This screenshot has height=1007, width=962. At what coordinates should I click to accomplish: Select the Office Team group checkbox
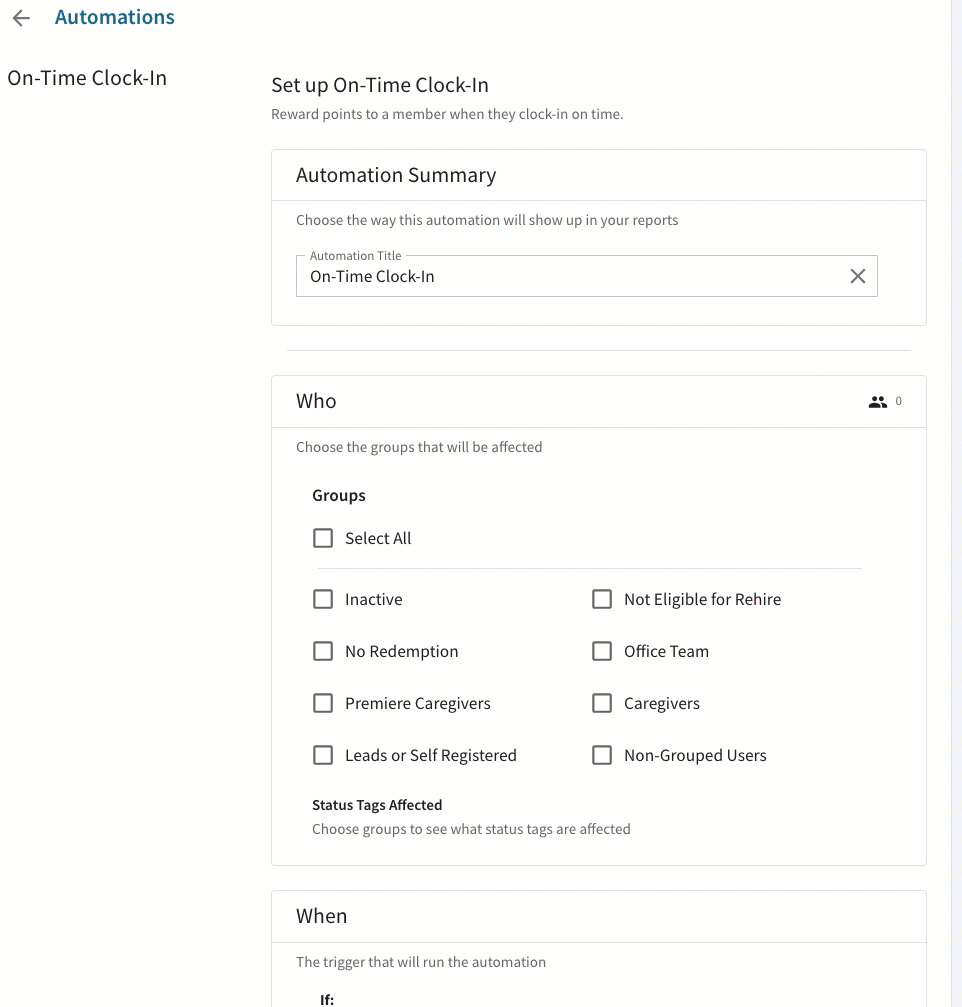602,651
